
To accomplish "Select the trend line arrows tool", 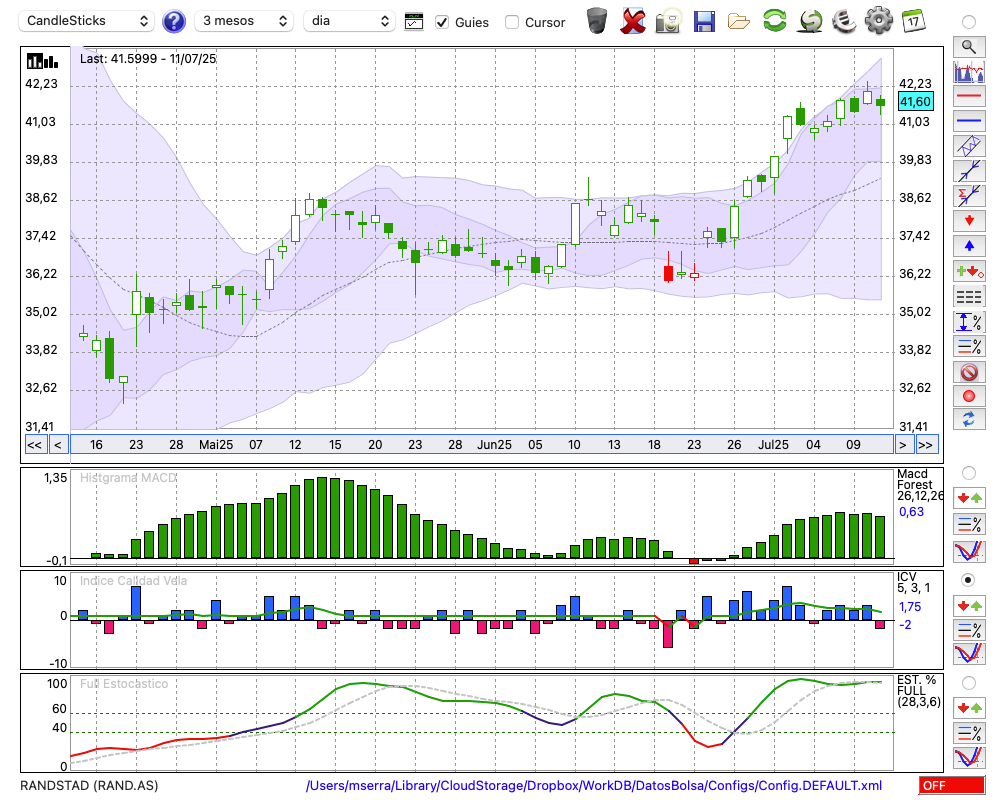I will [x=969, y=171].
